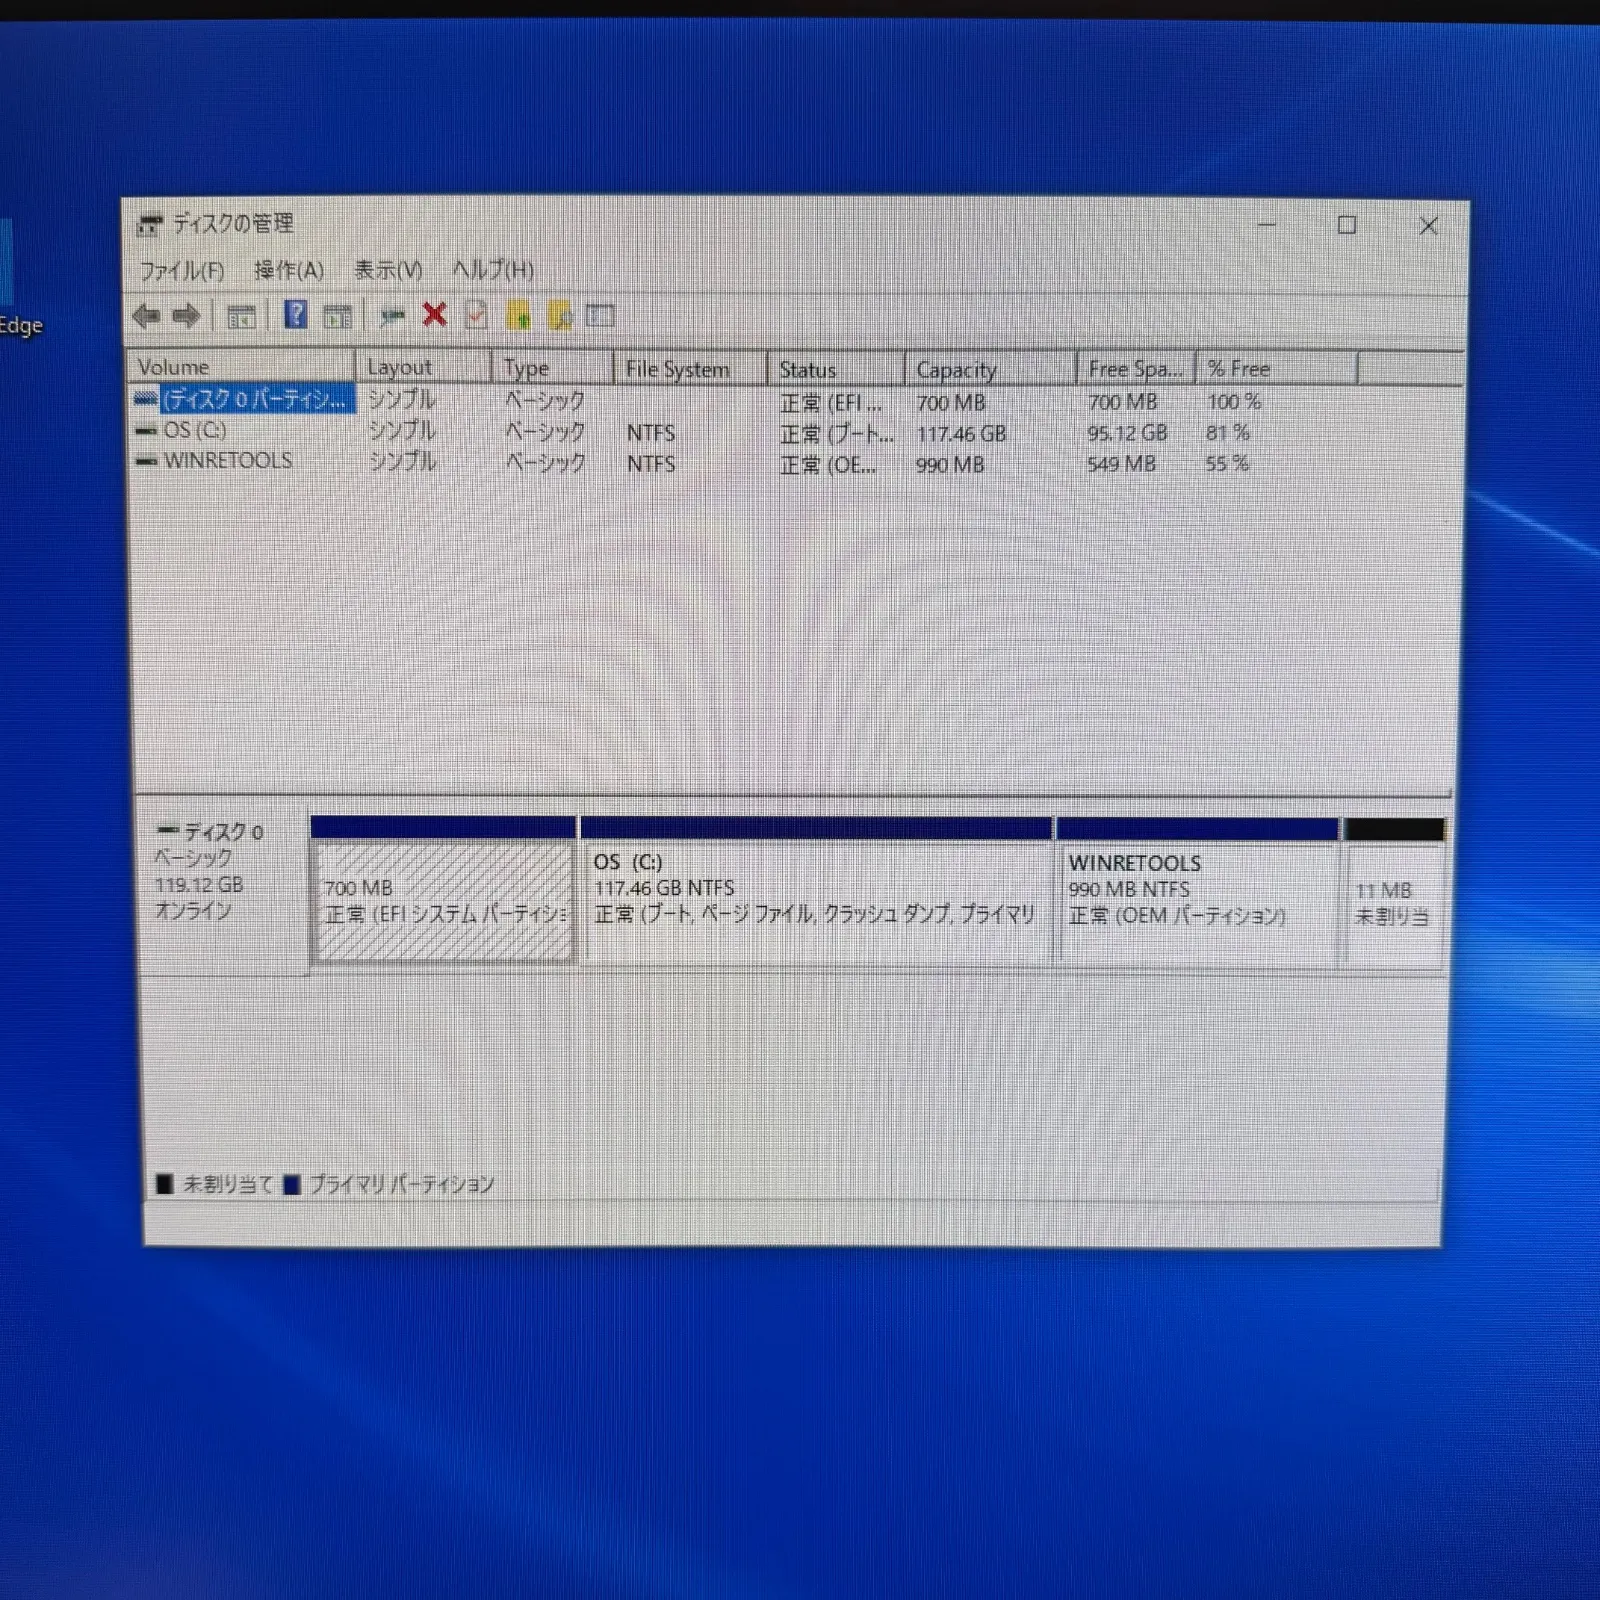Select the 11 MB unallocated space block

(x=1393, y=903)
